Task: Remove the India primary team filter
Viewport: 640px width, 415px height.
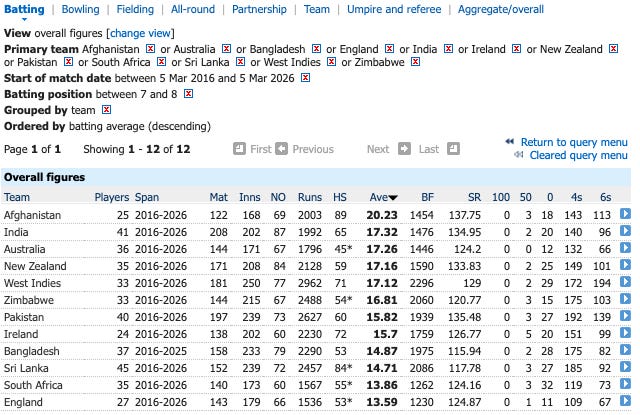Action: [x=449, y=49]
